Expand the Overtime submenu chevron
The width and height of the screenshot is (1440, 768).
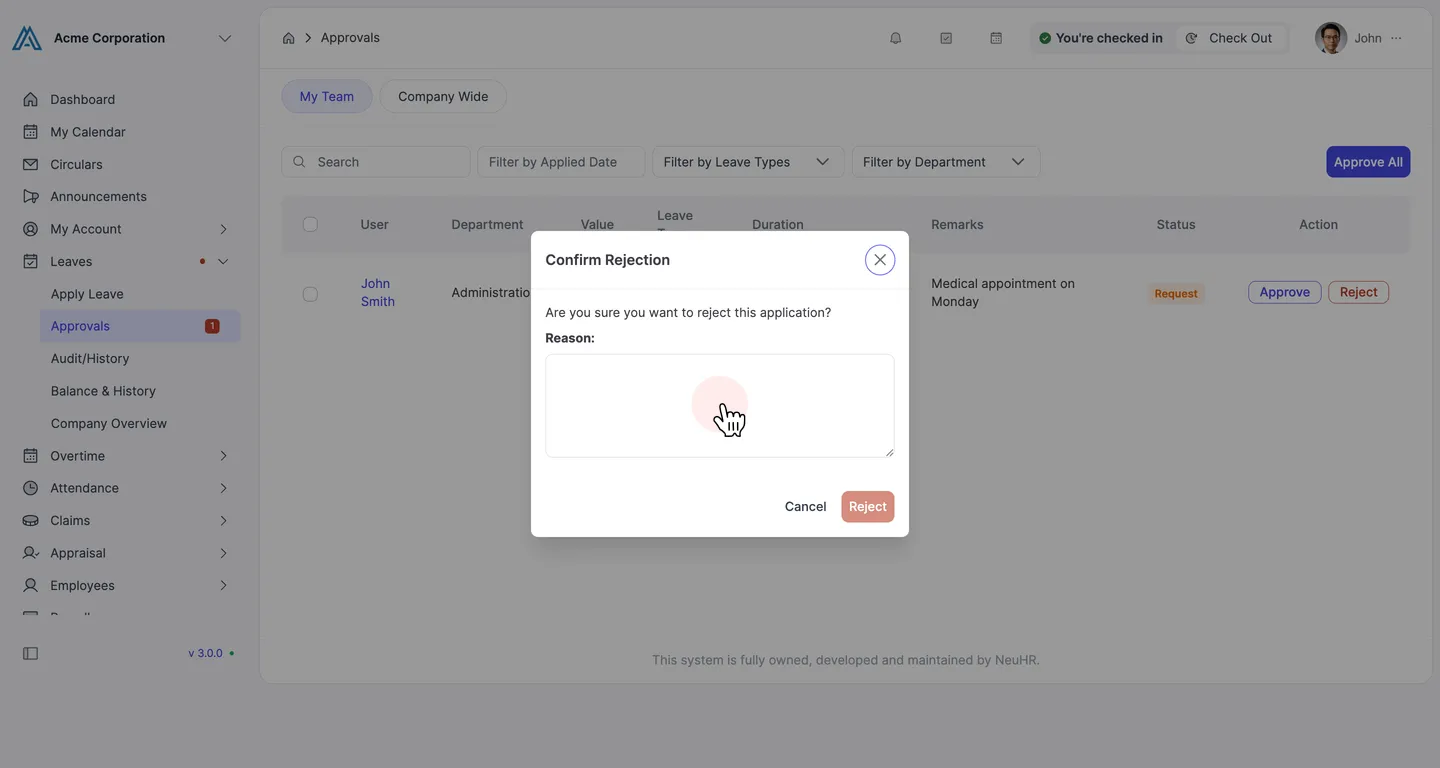tap(223, 456)
